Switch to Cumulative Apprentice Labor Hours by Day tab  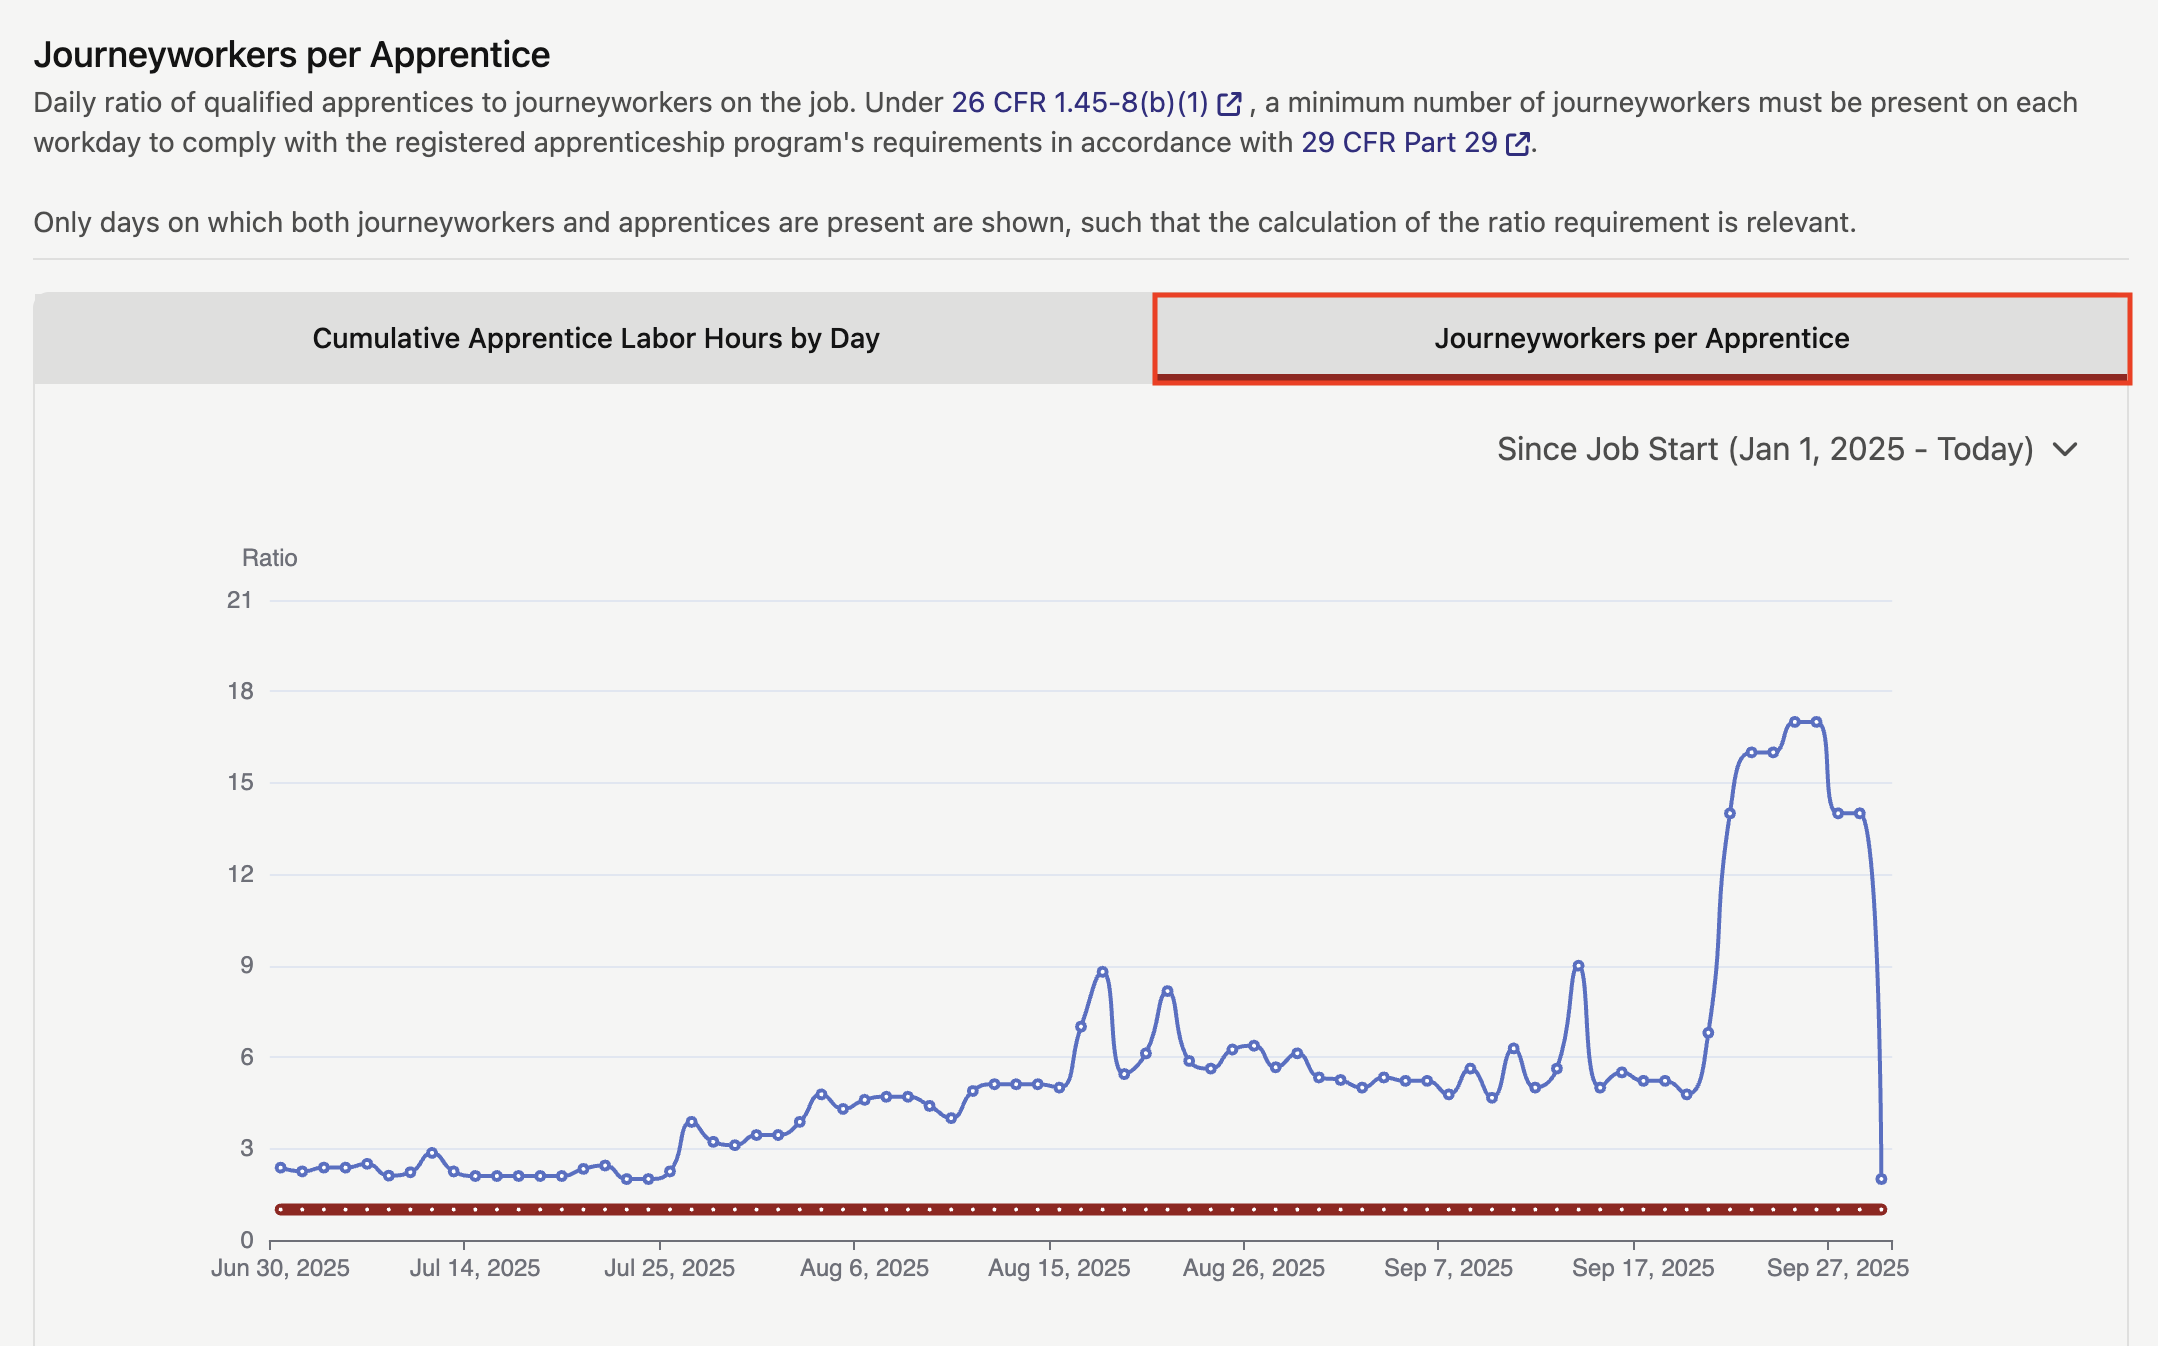tap(595, 338)
